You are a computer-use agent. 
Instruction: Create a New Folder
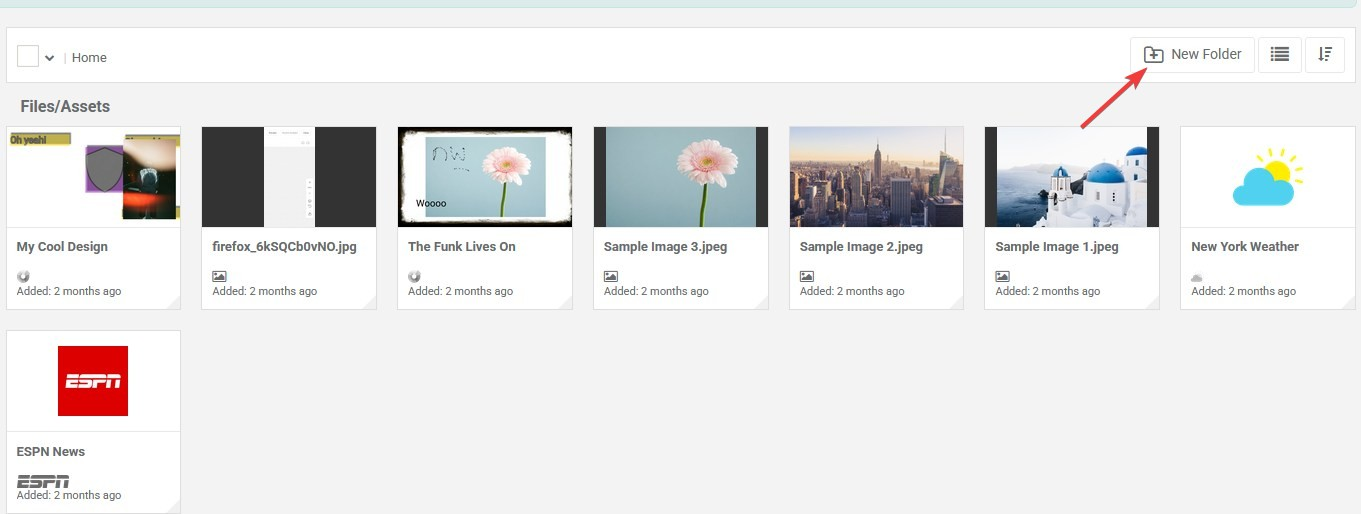pos(1192,55)
